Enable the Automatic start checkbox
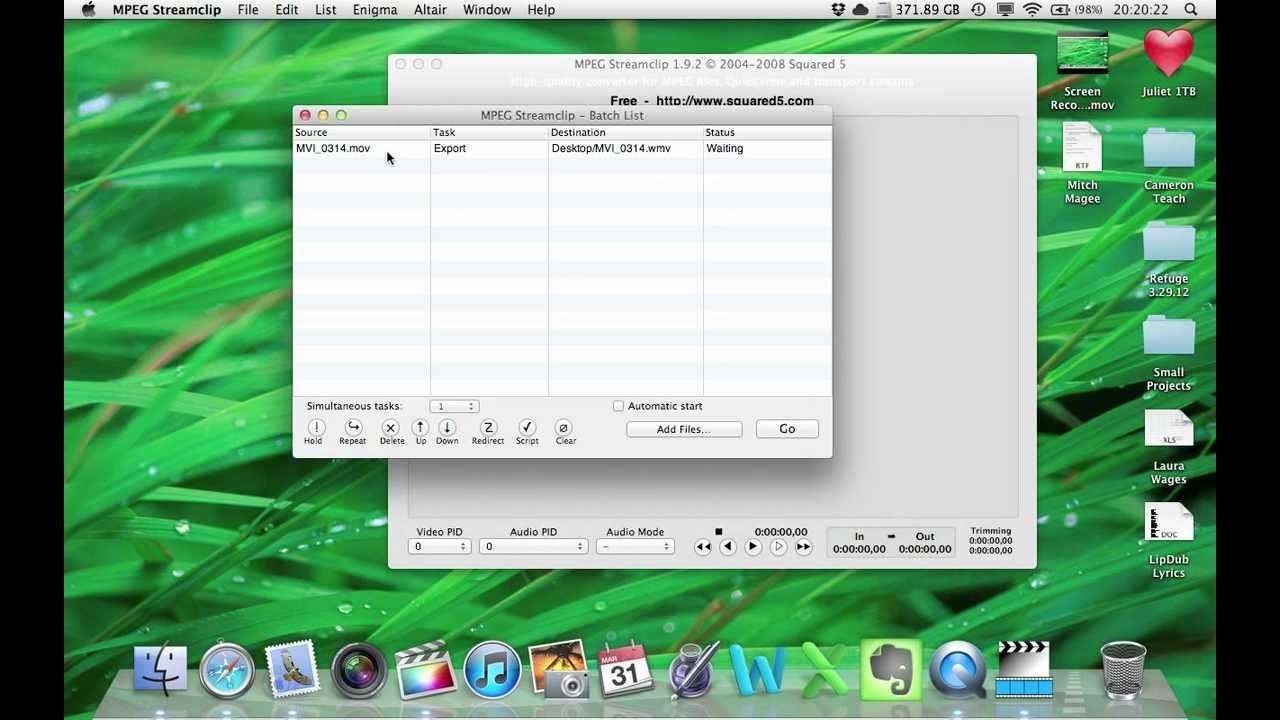Viewport: 1280px width, 720px height. point(618,406)
